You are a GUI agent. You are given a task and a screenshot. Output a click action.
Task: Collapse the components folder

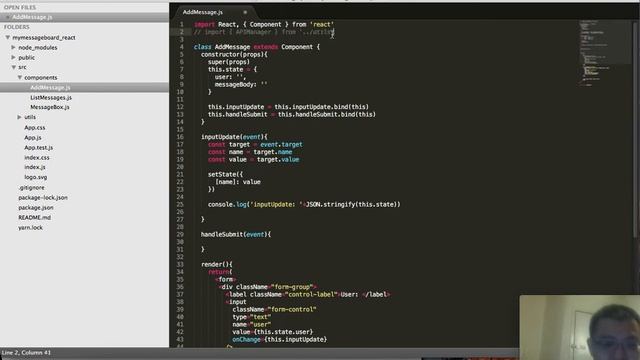click(x=20, y=78)
